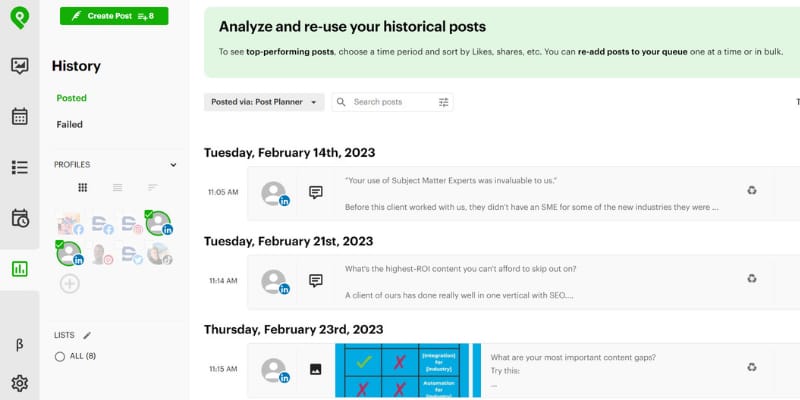Open the calendar icon in the sidebar
Screen dimensions: 800x400
pos(19,116)
